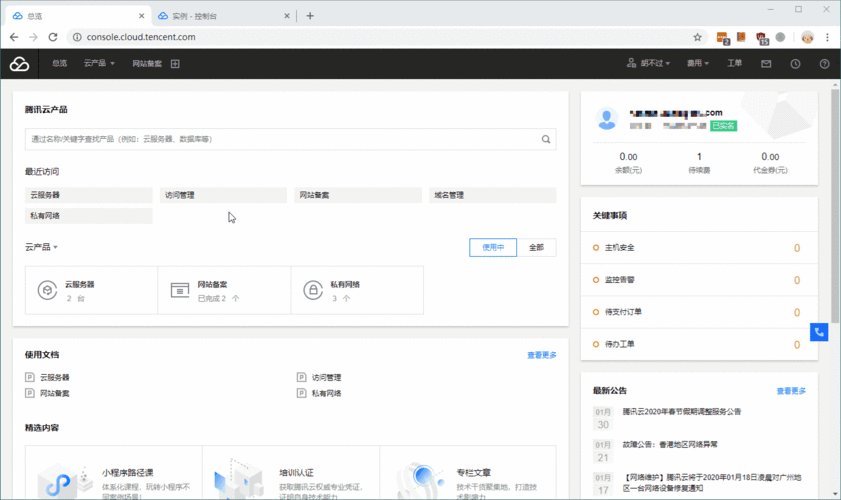Click the browser address bar URL

[141, 37]
